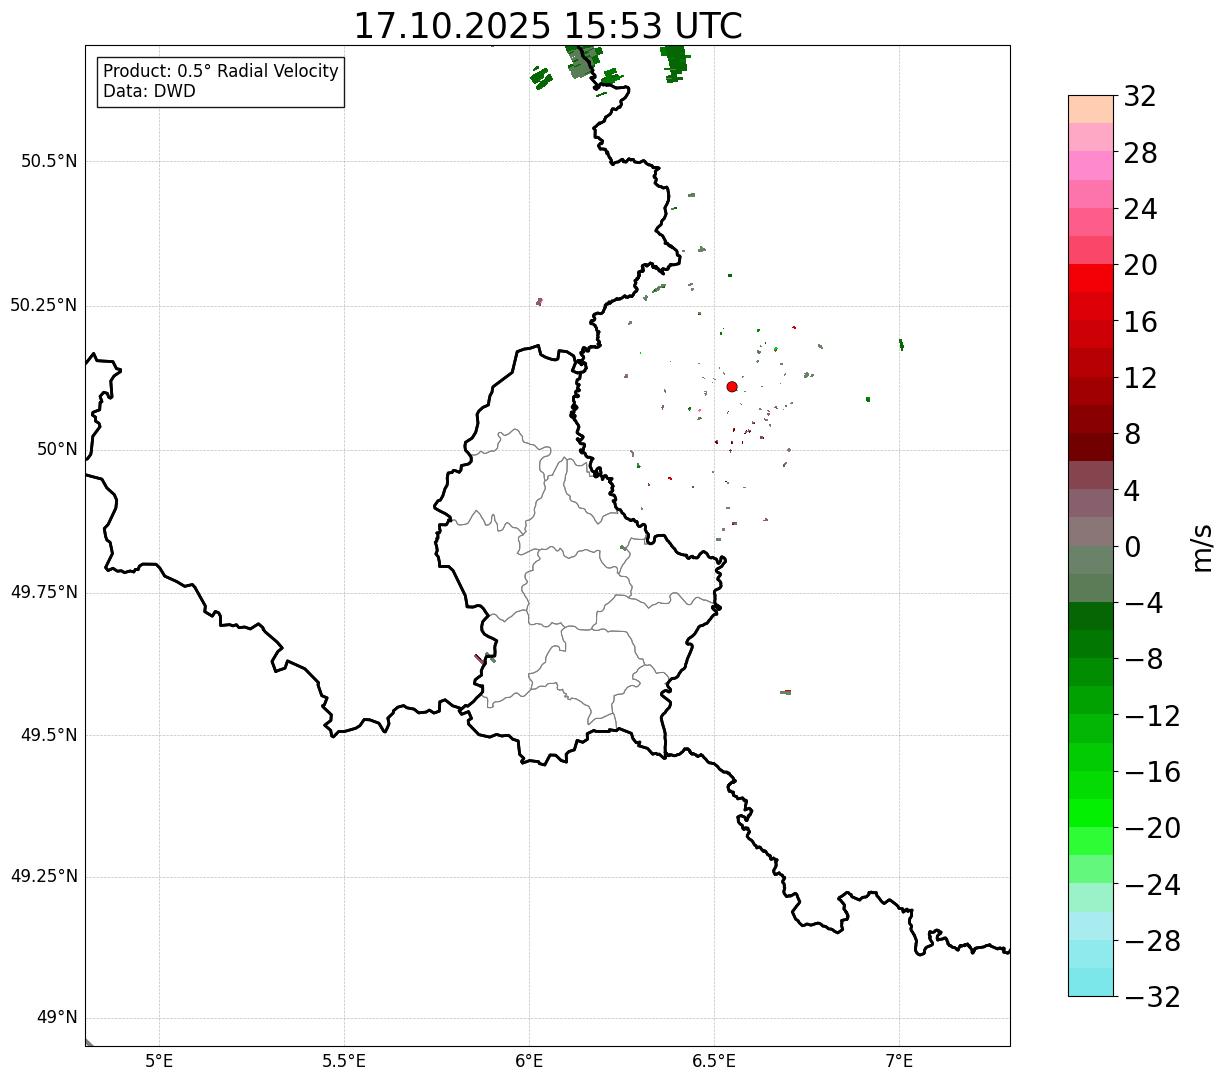Click the green velocity echo near 7°E
Viewport: 1225px width, 1081px height.
[x=901, y=344]
